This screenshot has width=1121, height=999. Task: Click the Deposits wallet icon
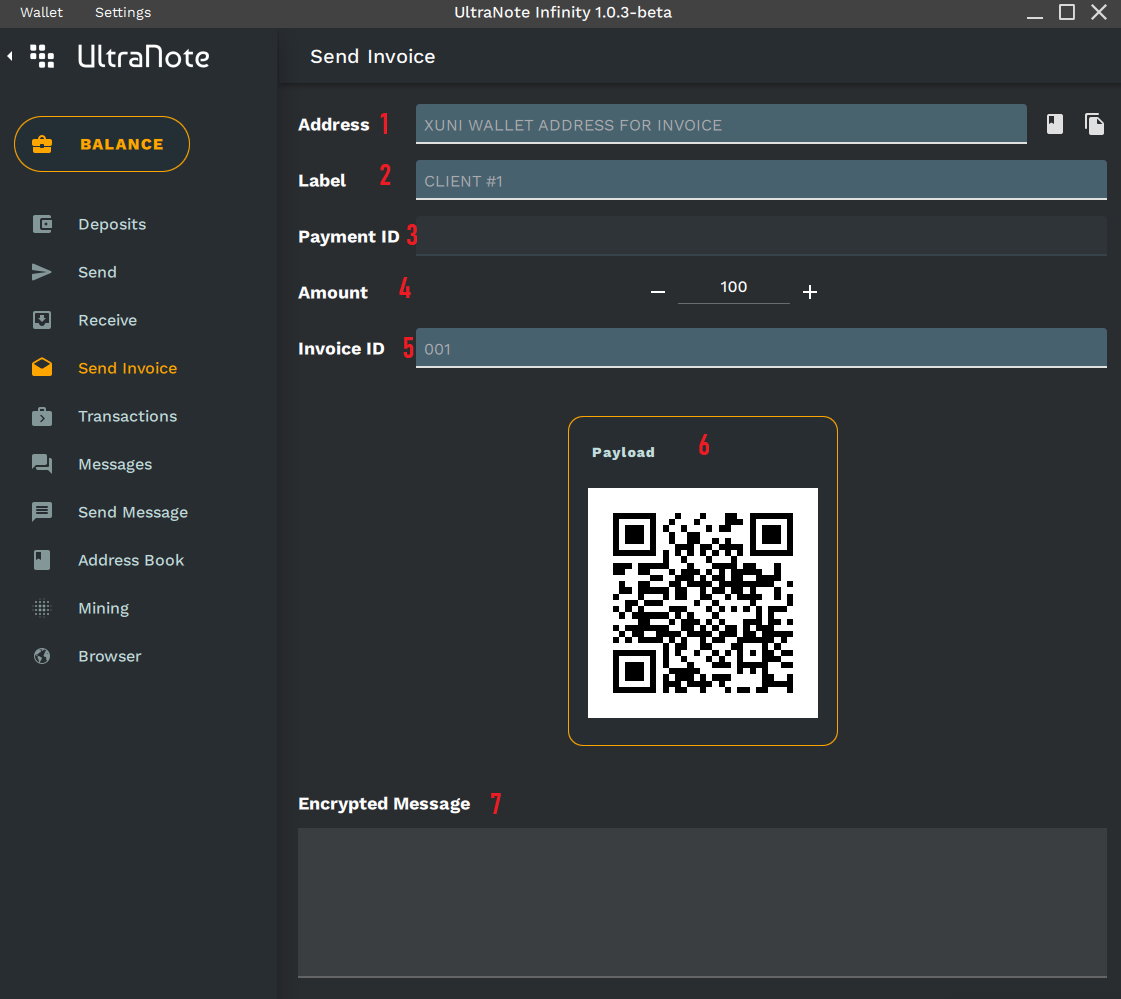coord(42,224)
